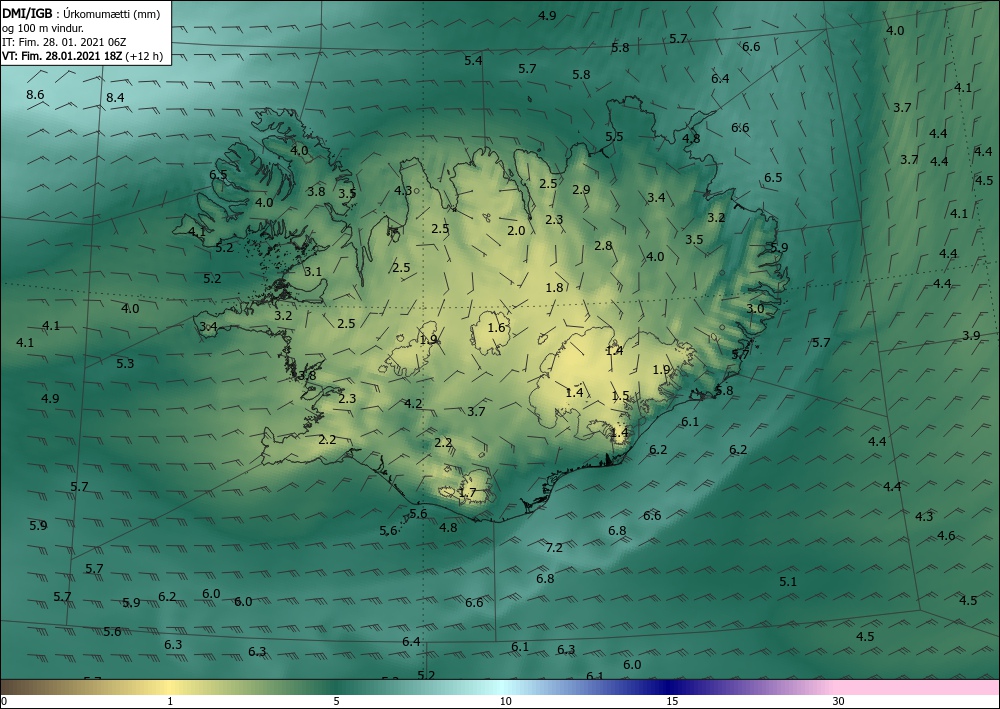Image resolution: width=1000 pixels, height=709 pixels.
Task: Click the 'DMI/IGB : Úrkomumætti (mm)' title line
Action: click(x=80, y=13)
